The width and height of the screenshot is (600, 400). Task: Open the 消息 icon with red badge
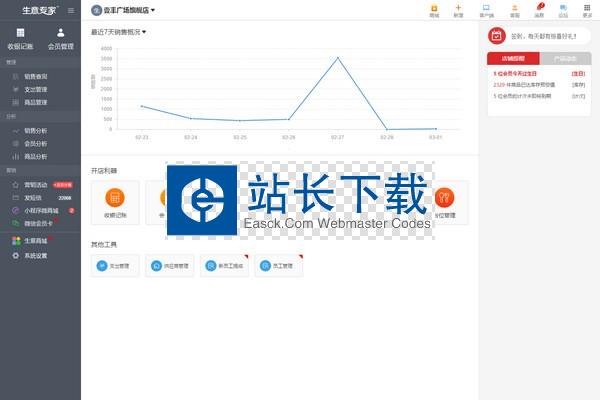[x=540, y=11]
